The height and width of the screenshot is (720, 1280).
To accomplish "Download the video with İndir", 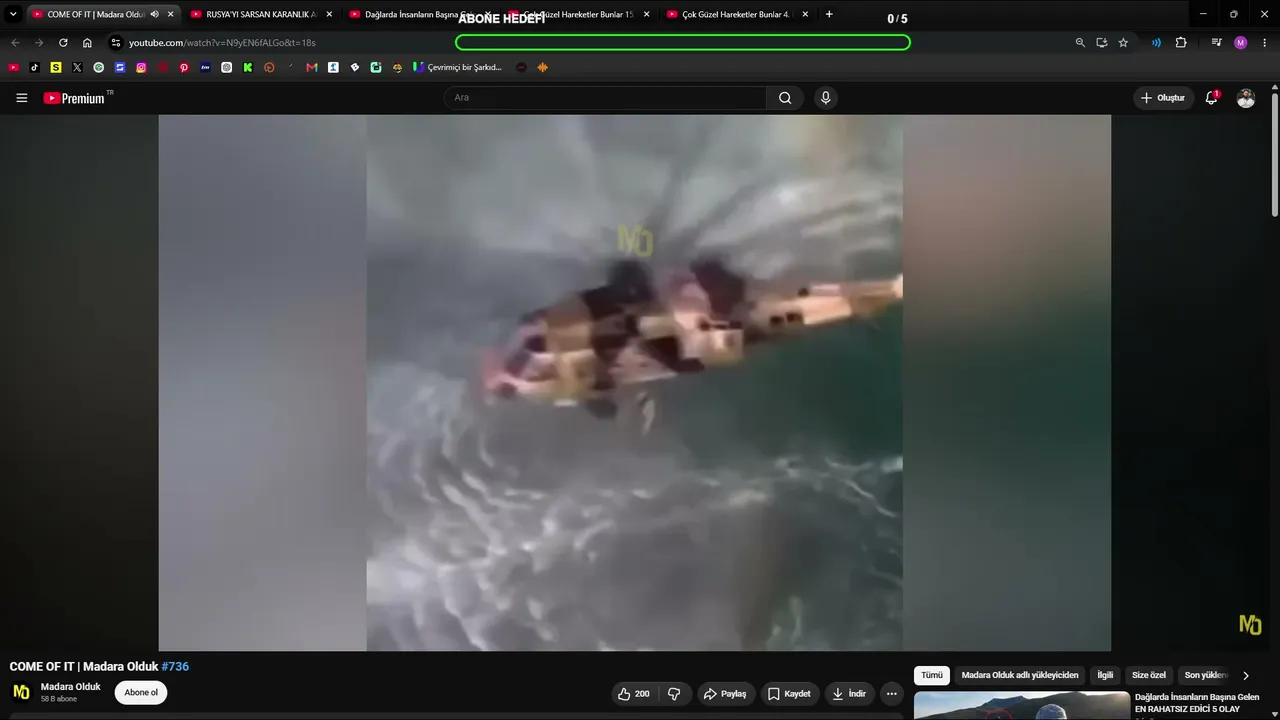I will 849,694.
